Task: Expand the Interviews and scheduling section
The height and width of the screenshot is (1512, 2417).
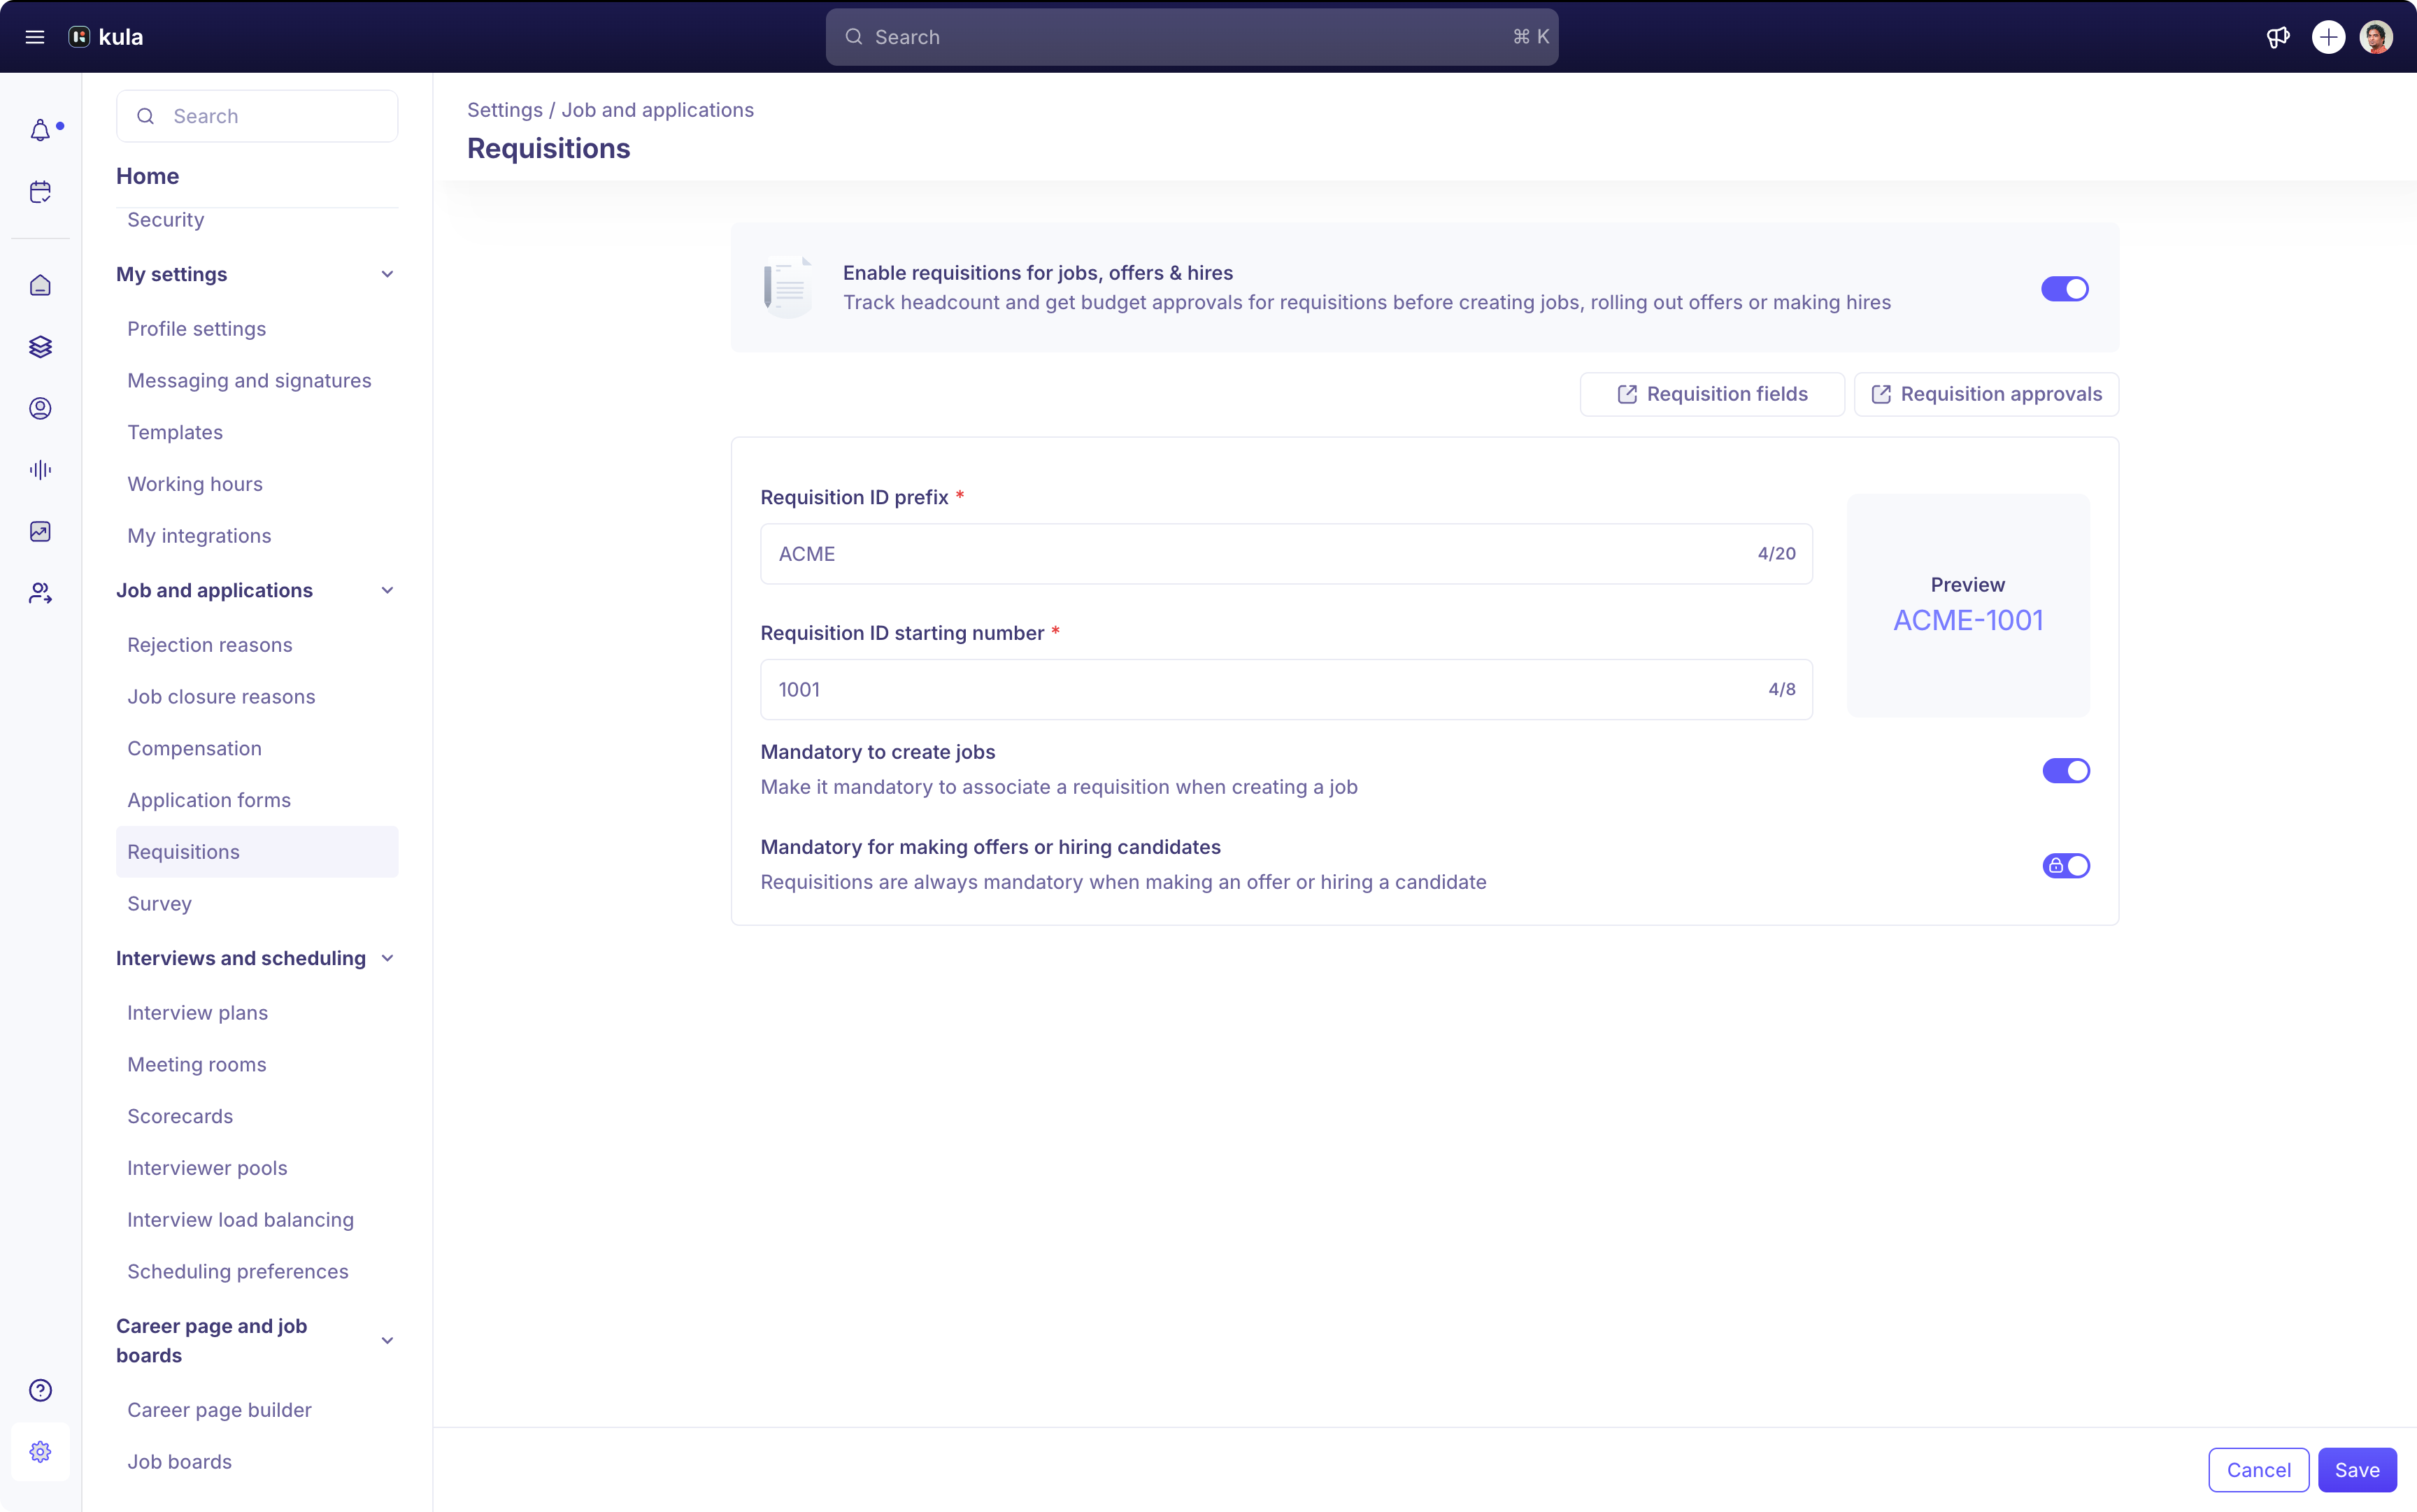Action: click(x=388, y=957)
